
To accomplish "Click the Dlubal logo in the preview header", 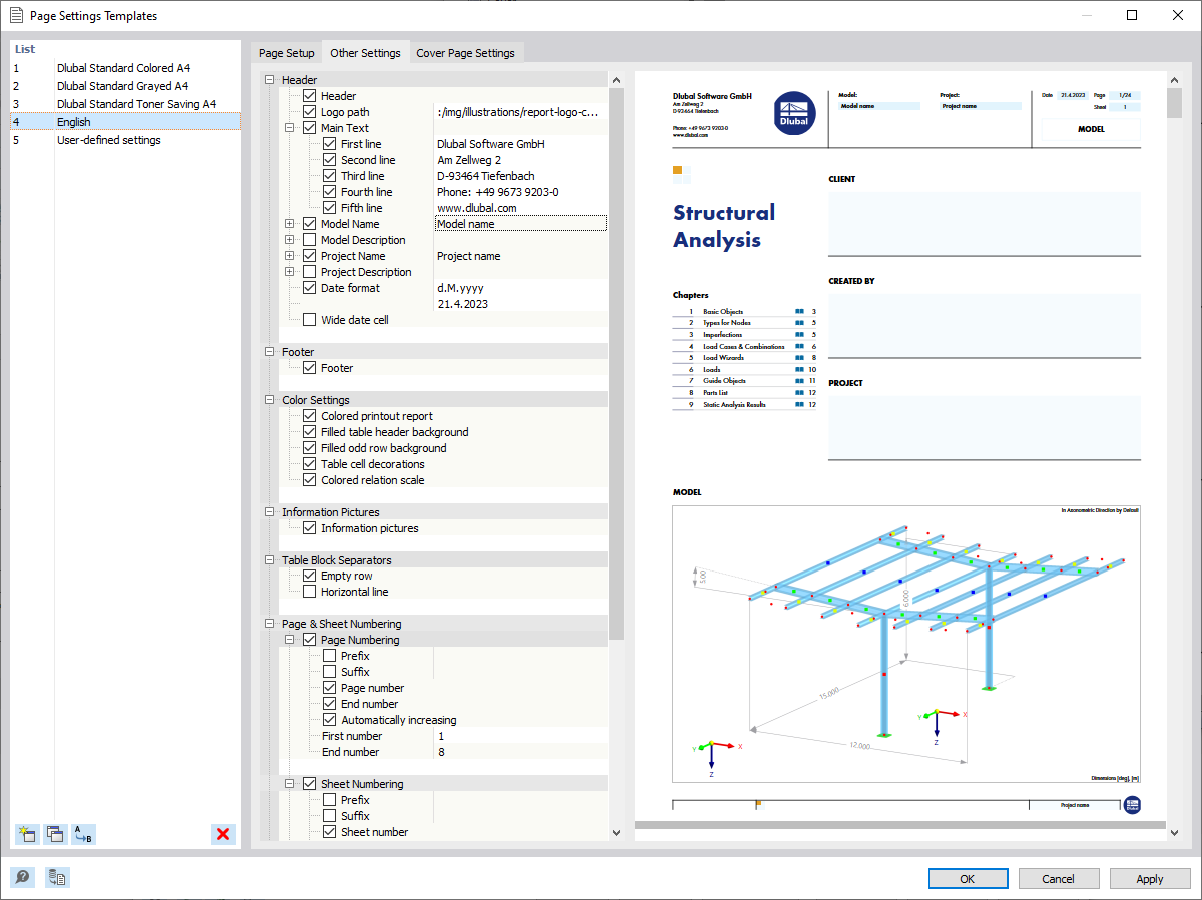I will click(x=794, y=114).
